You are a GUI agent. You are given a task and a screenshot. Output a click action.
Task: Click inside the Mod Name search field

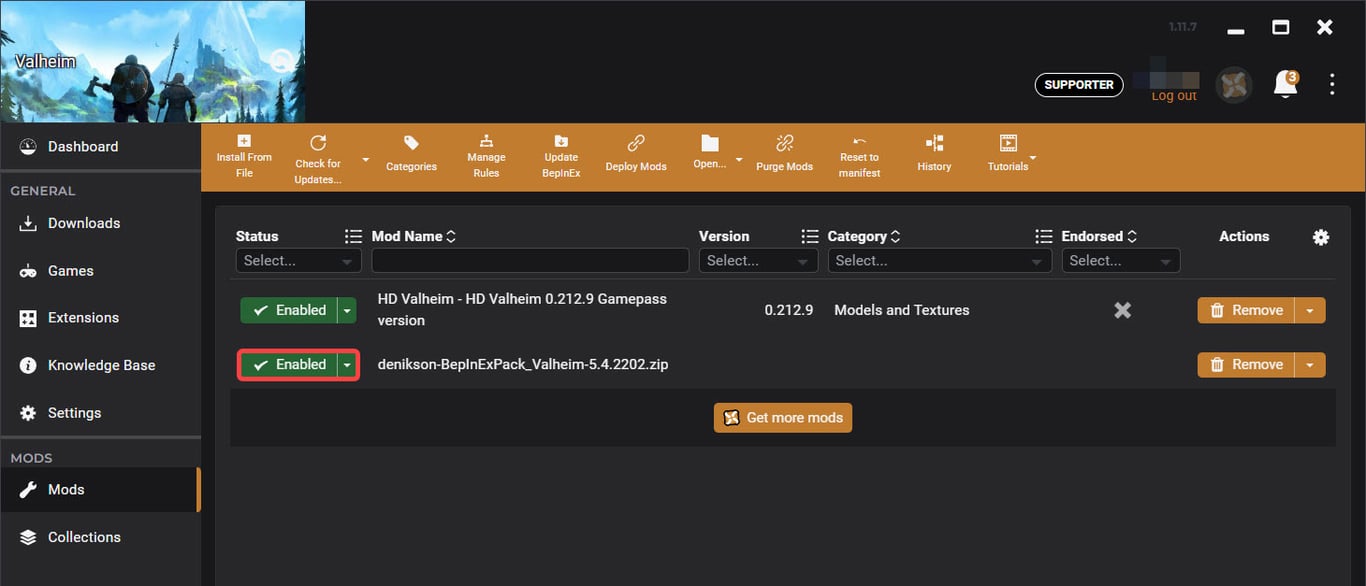tap(530, 260)
